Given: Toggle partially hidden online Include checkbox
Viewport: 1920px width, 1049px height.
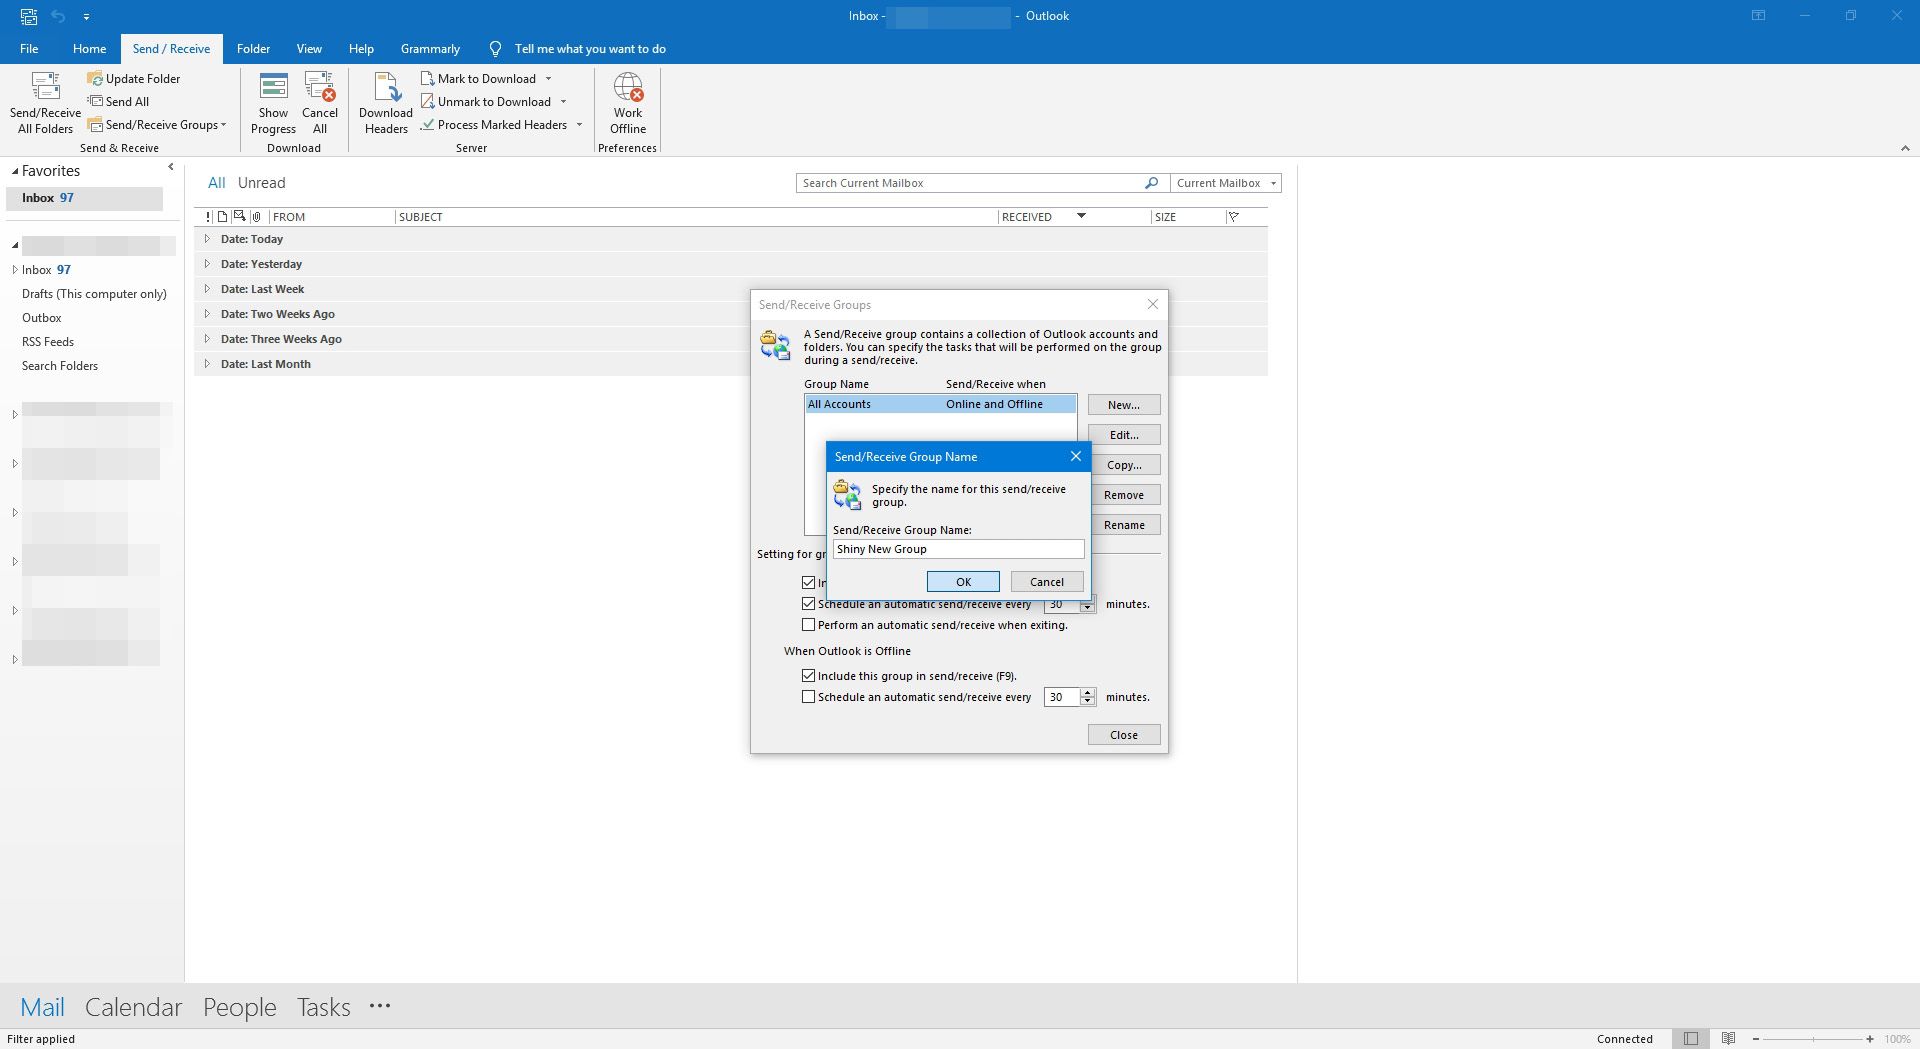Looking at the screenshot, I should tap(809, 582).
